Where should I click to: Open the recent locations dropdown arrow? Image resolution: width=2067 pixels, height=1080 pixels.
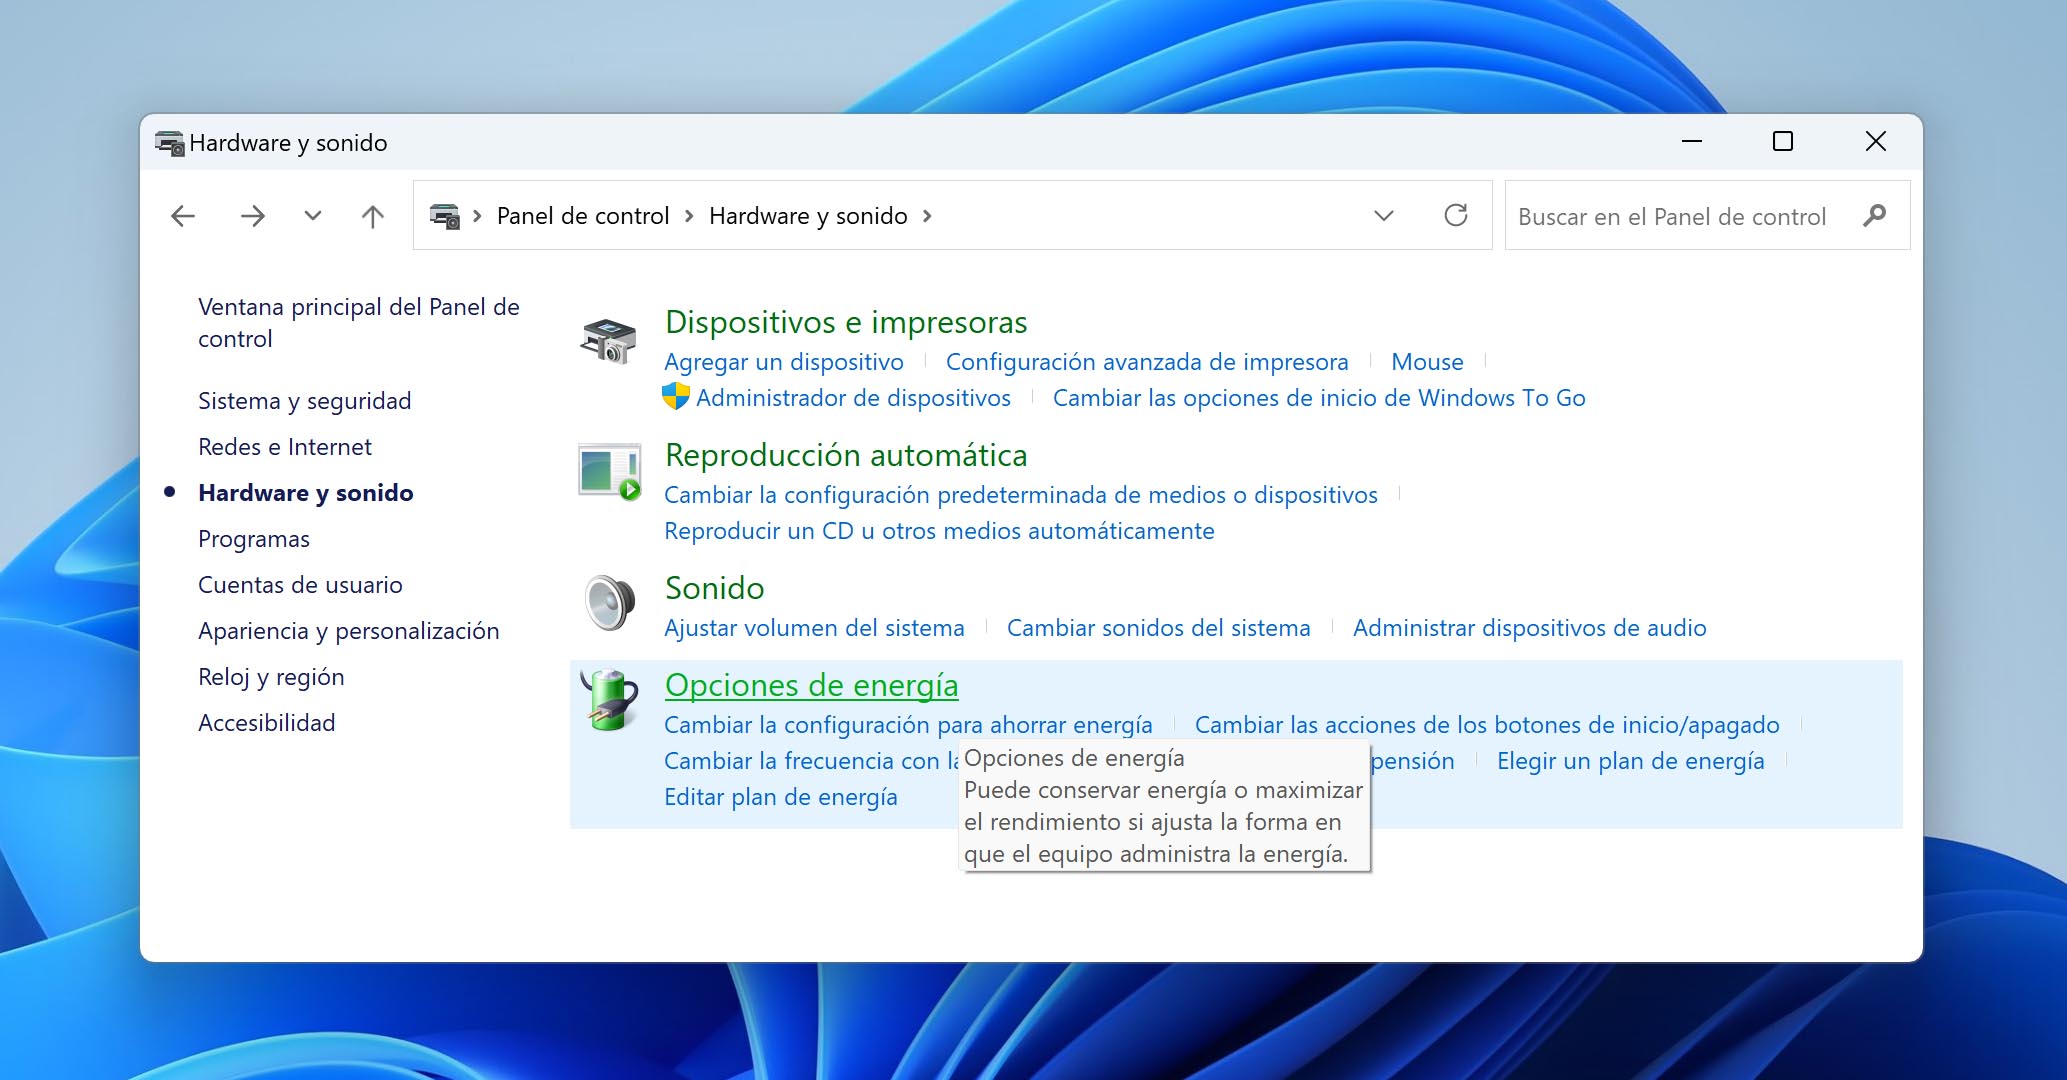point(313,216)
